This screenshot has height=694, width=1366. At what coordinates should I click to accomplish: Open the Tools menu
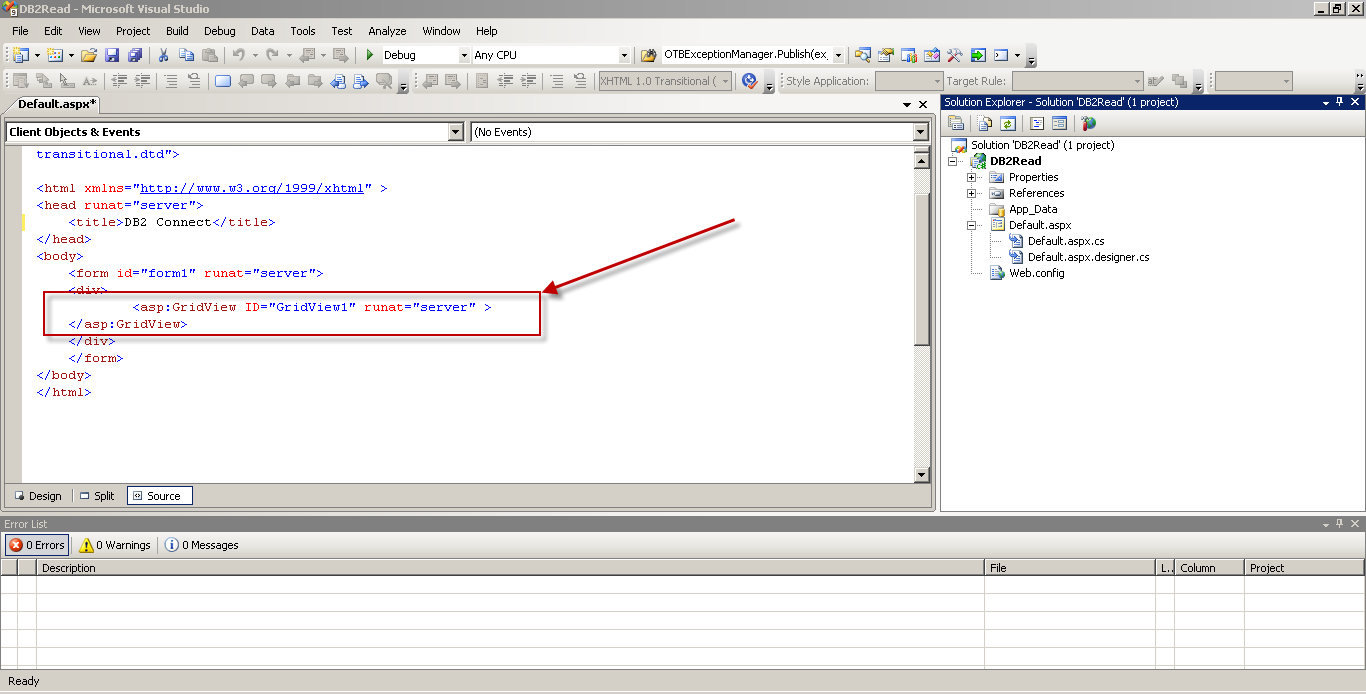pos(303,31)
